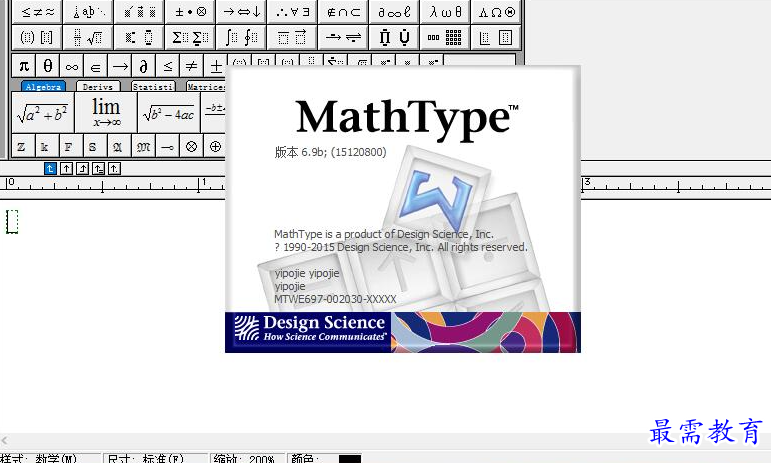
Task: Open the embellishments palette
Action: [x=139, y=12]
